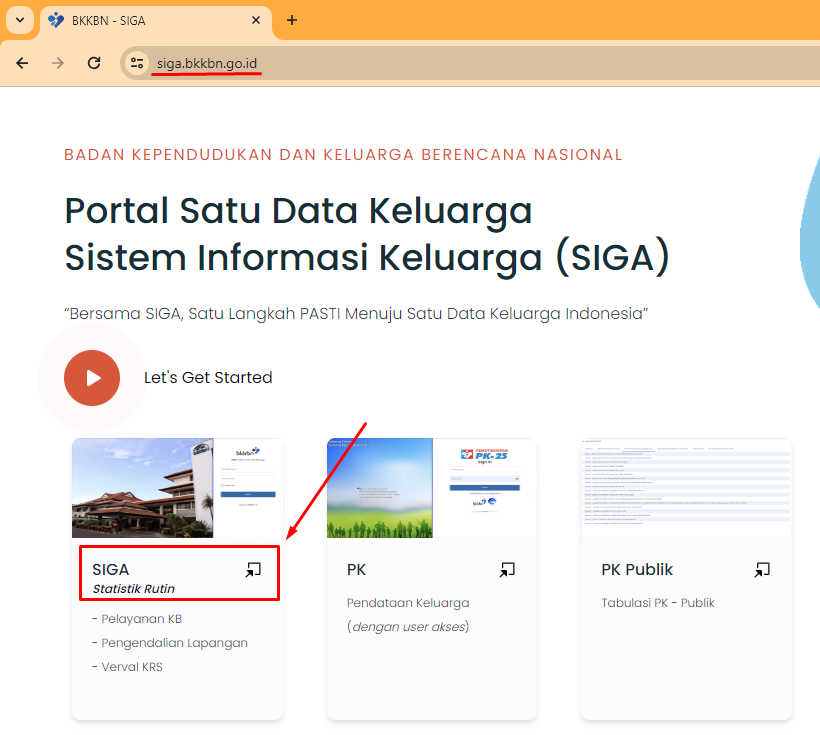Click the PK Publik table thumbnail
The height and width of the screenshot is (735, 820).
tap(686, 488)
